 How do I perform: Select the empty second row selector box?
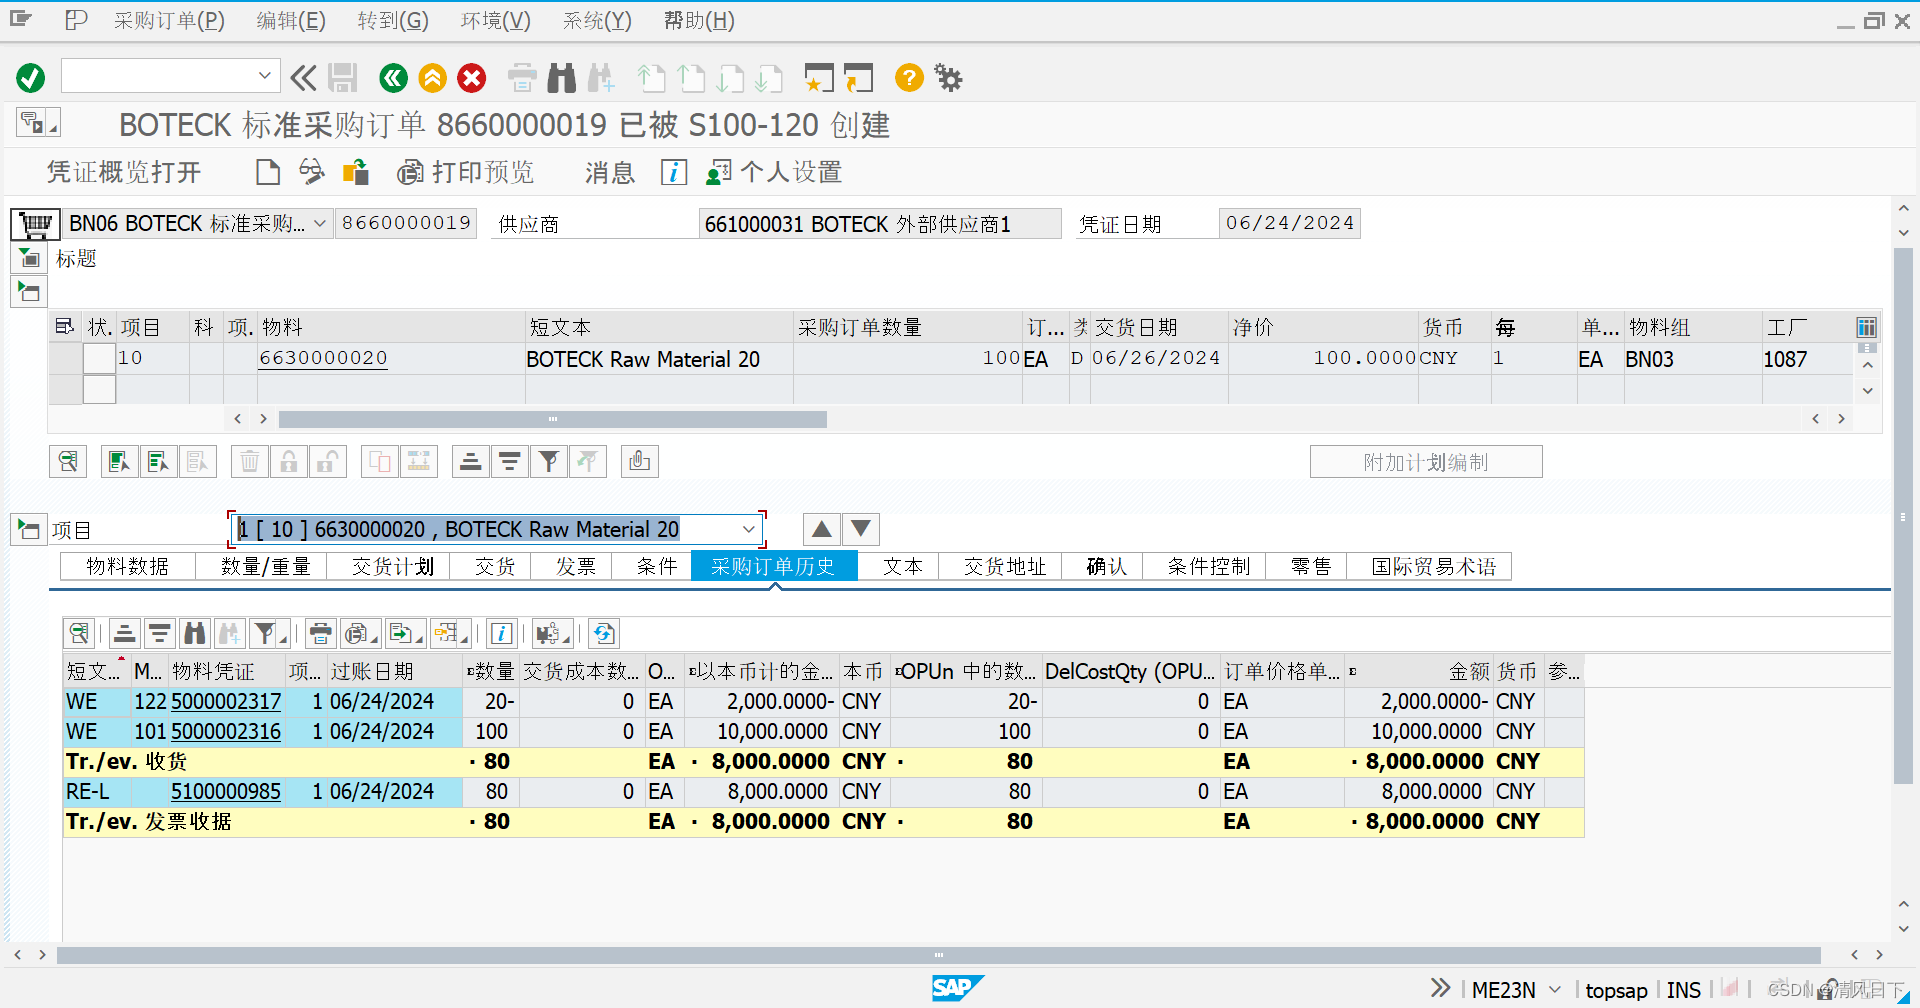coord(99,389)
